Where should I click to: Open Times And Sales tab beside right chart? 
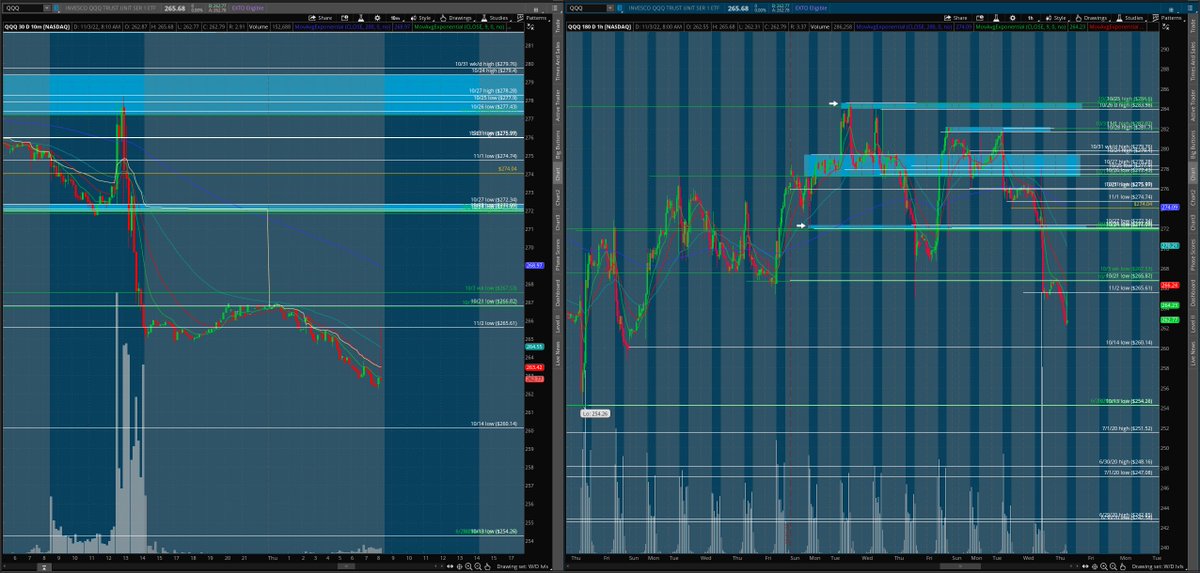pyautogui.click(x=1193, y=62)
